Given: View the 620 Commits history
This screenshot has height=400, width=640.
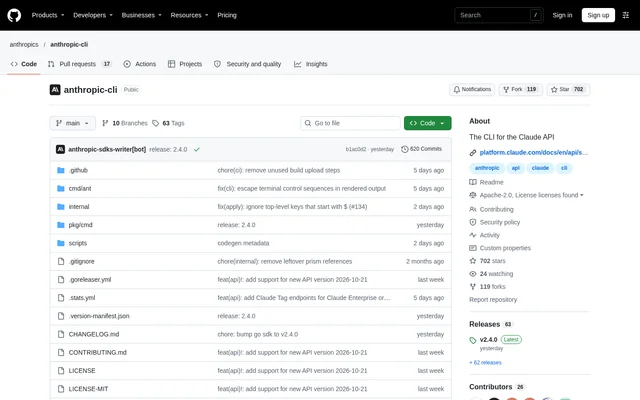Looking at the screenshot, I should click(x=421, y=149).
